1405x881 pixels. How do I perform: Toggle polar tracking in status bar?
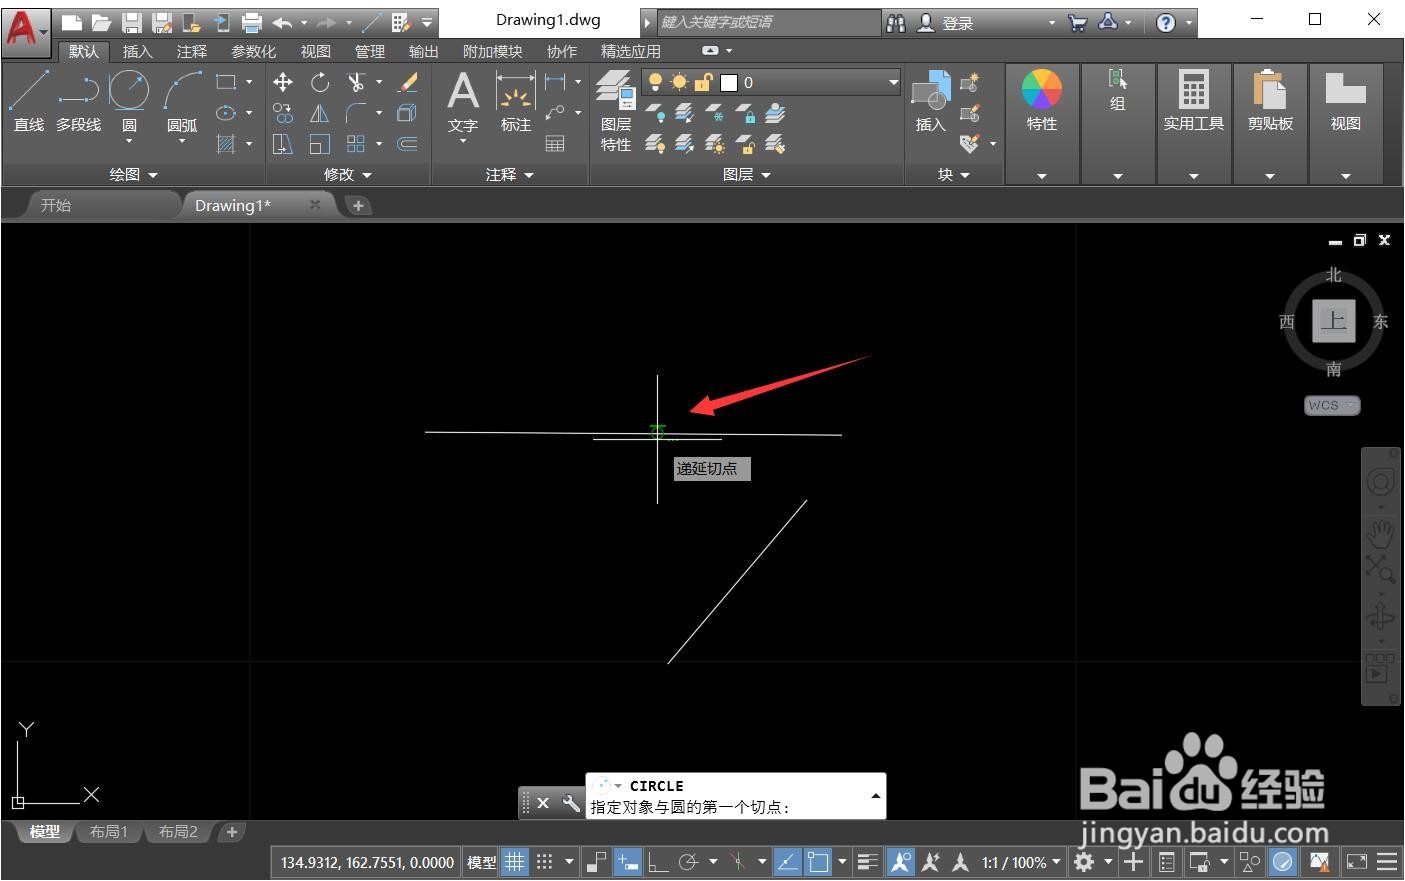pos(688,862)
